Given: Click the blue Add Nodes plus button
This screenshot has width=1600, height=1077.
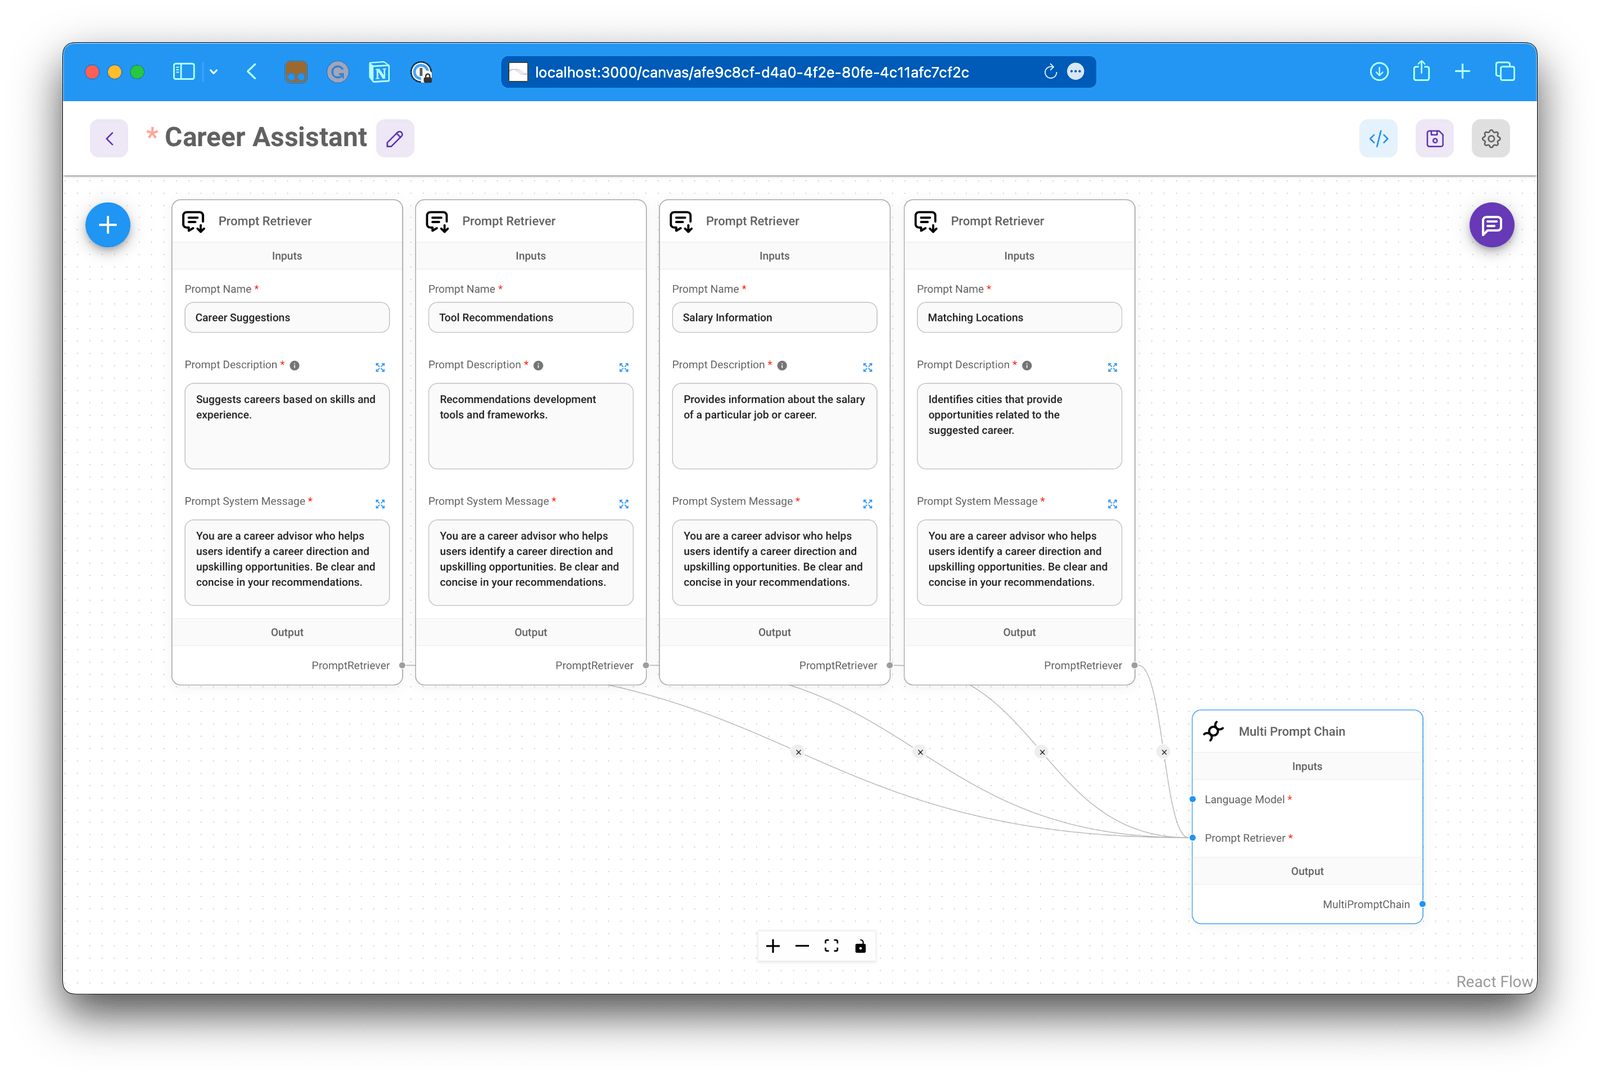Looking at the screenshot, I should (108, 225).
